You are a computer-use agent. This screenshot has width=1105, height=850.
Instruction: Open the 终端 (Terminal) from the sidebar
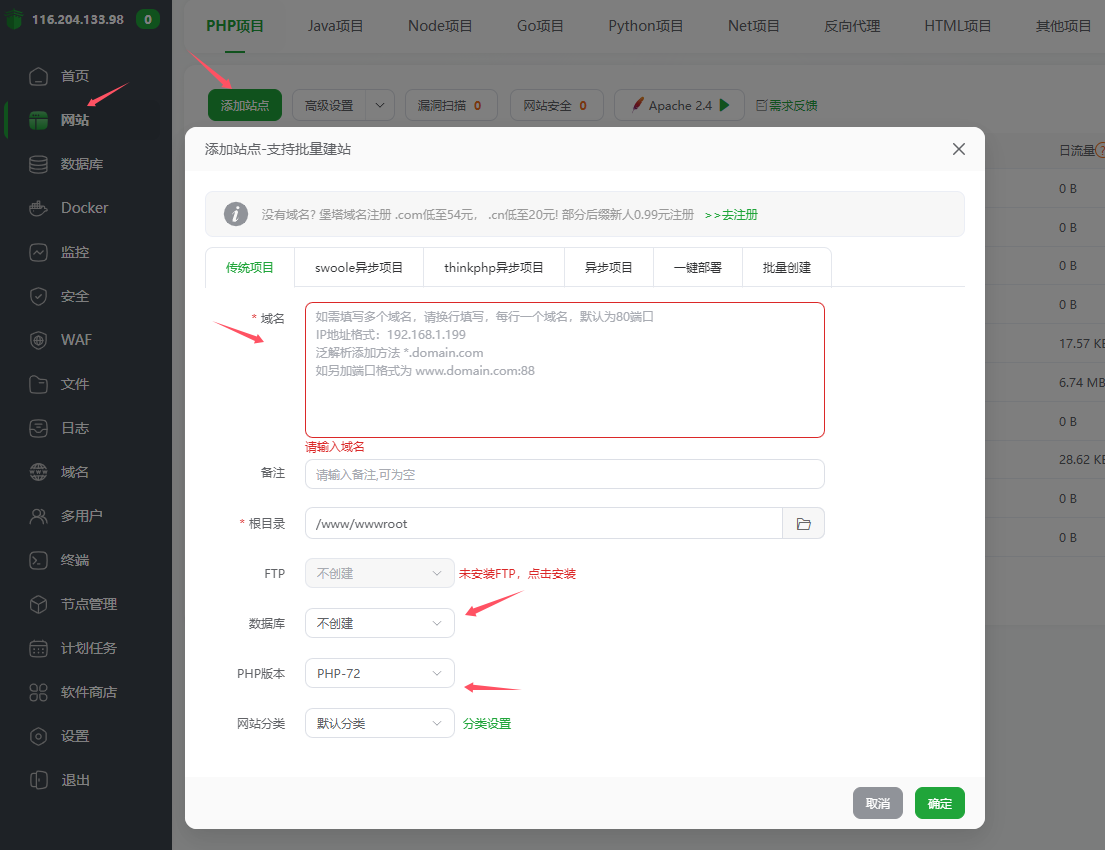pos(75,559)
